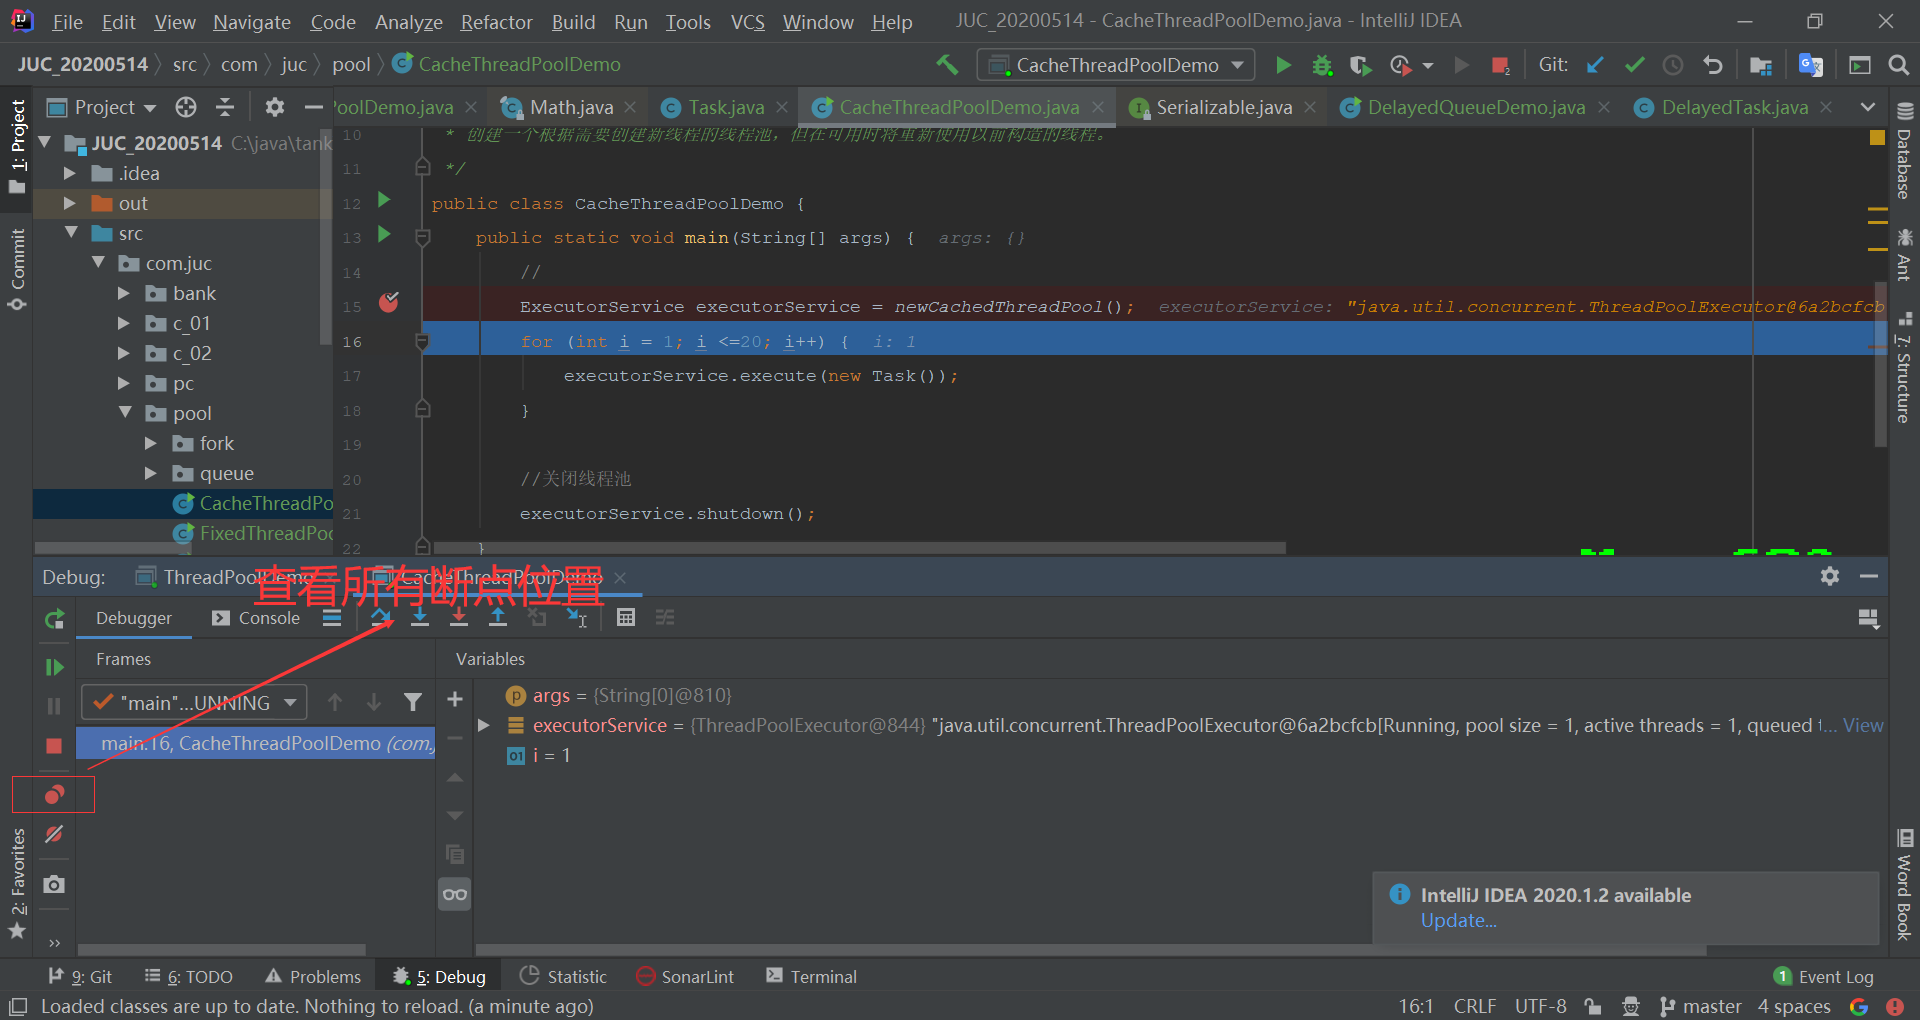This screenshot has width=1920, height=1020.
Task: Open the SonarLint tool window
Action: (686, 977)
